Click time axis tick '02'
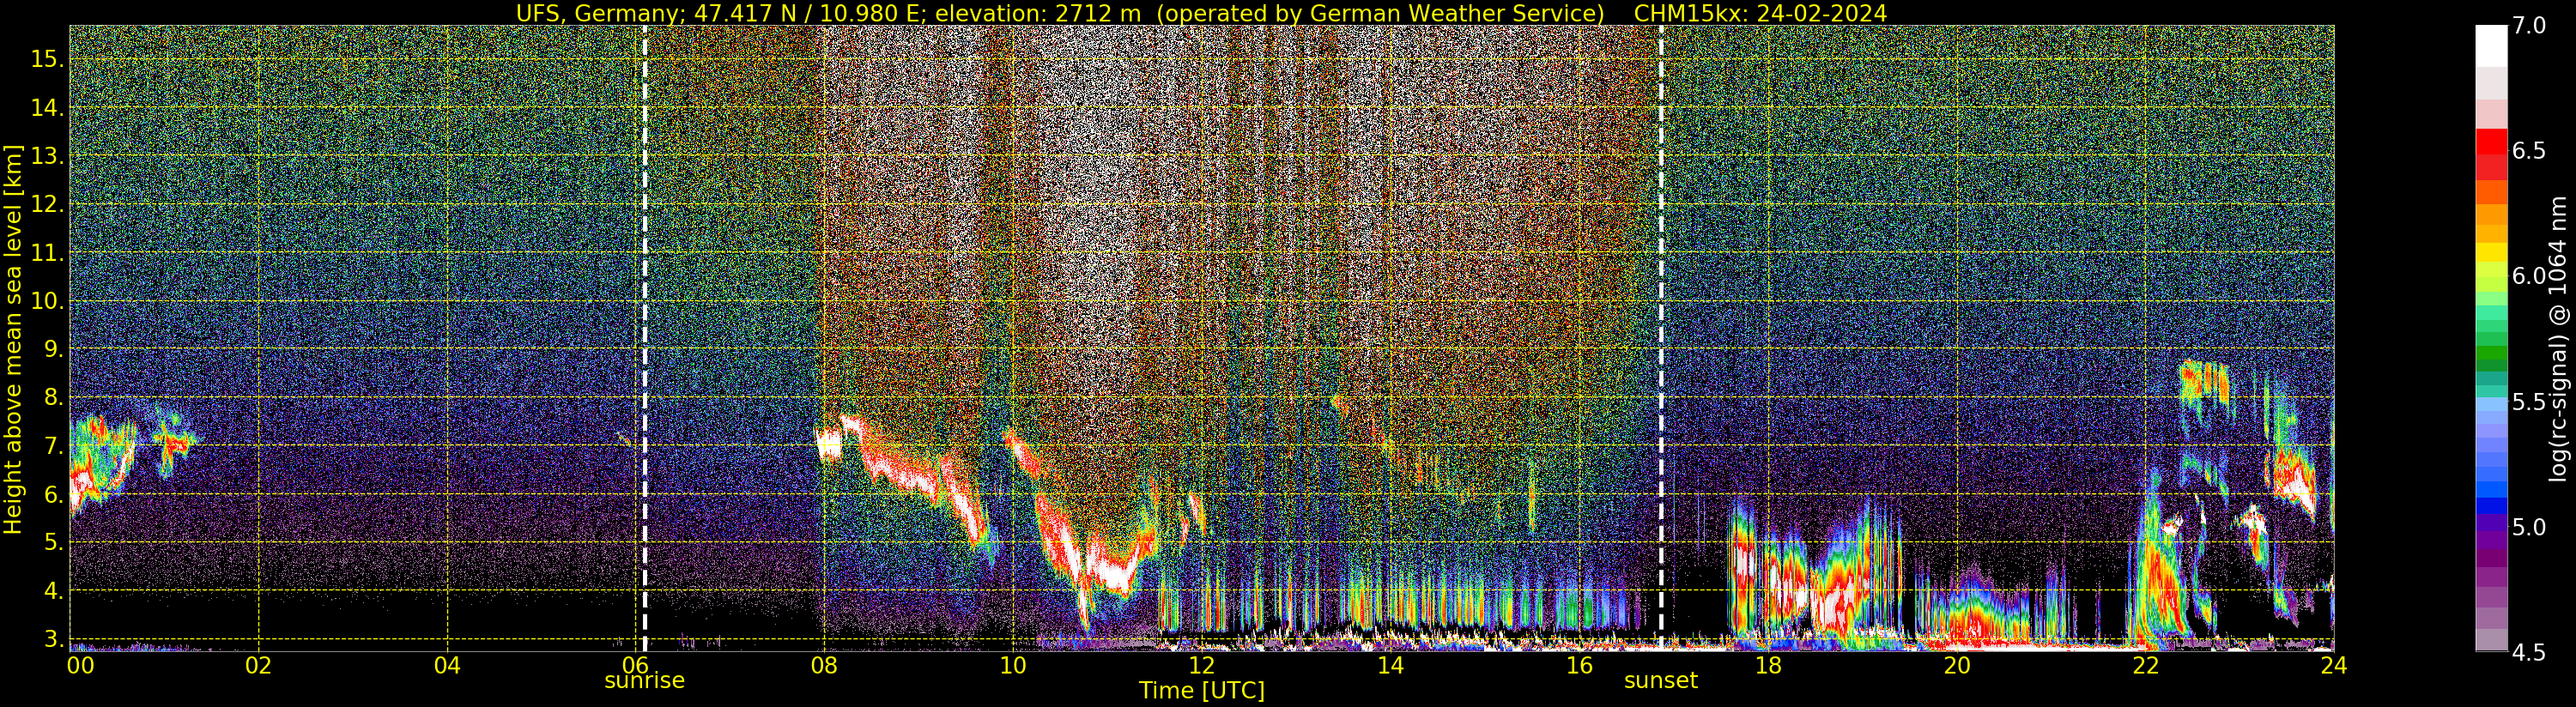2576x707 pixels. pyautogui.click(x=258, y=665)
